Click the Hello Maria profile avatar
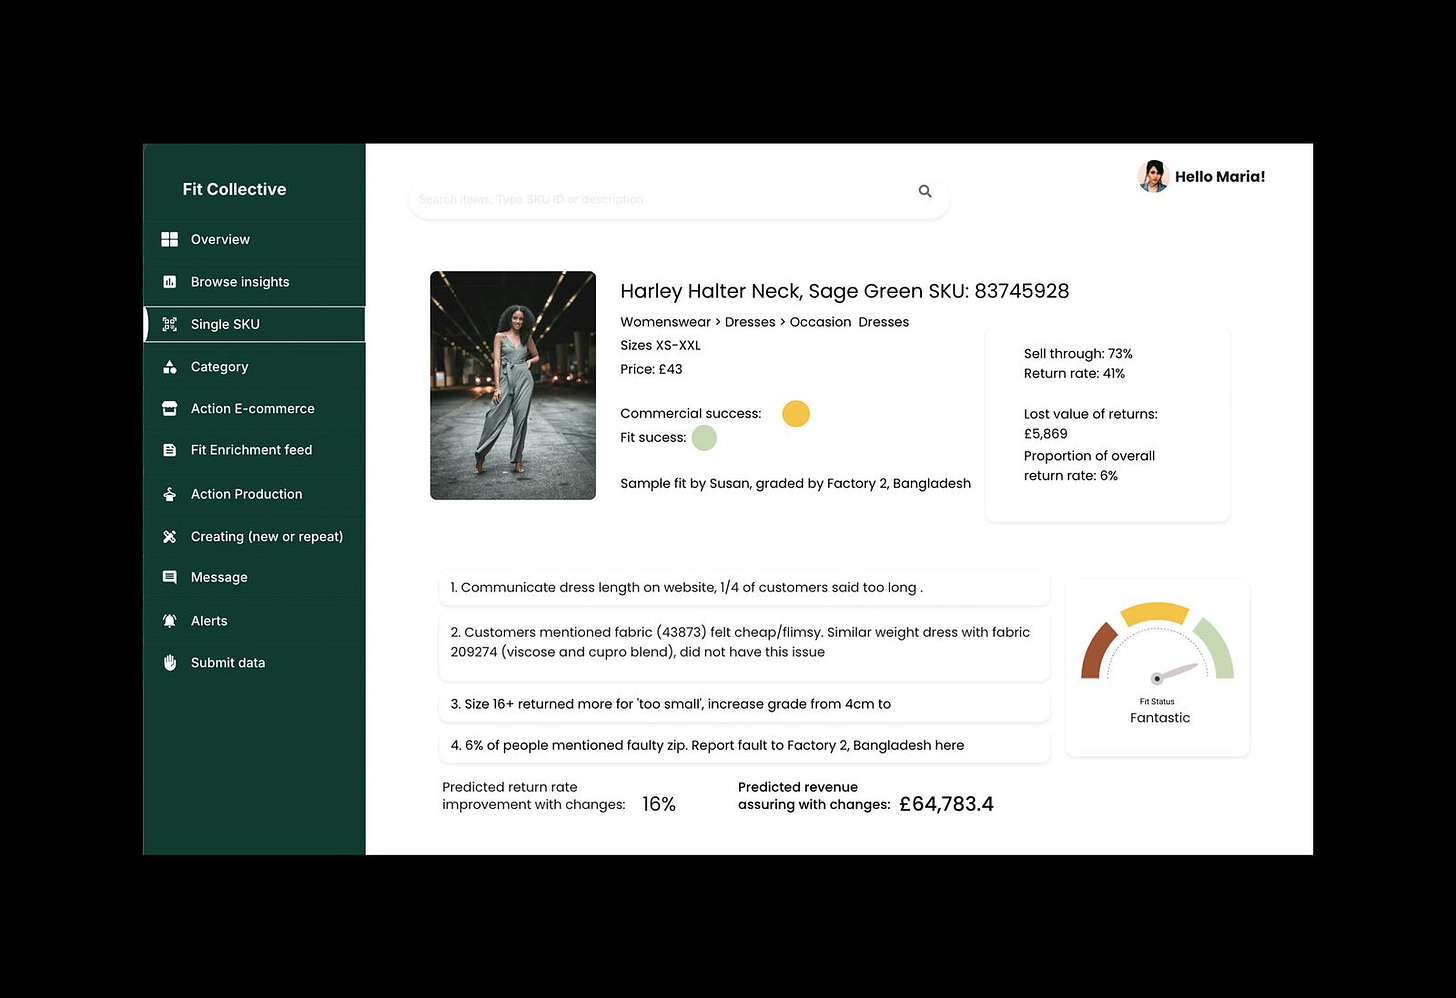Image resolution: width=1456 pixels, height=998 pixels. pyautogui.click(x=1153, y=176)
